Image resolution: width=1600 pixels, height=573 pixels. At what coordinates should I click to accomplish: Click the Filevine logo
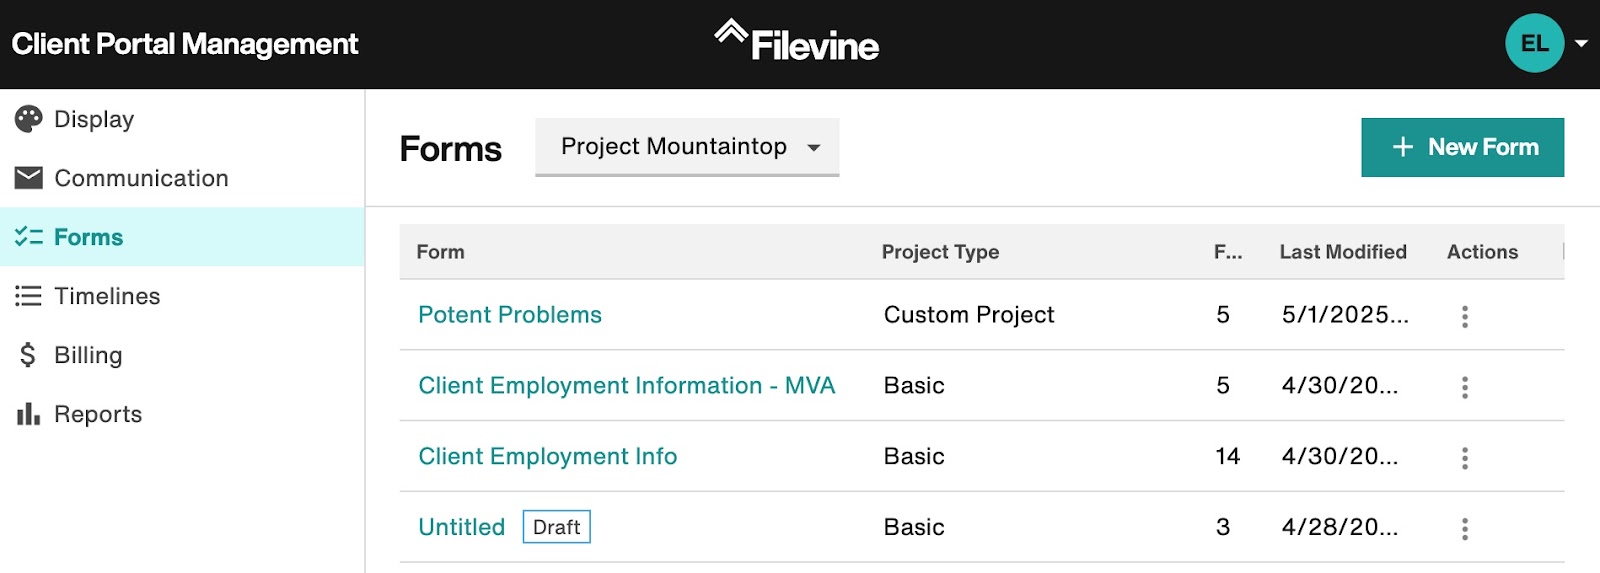click(797, 42)
